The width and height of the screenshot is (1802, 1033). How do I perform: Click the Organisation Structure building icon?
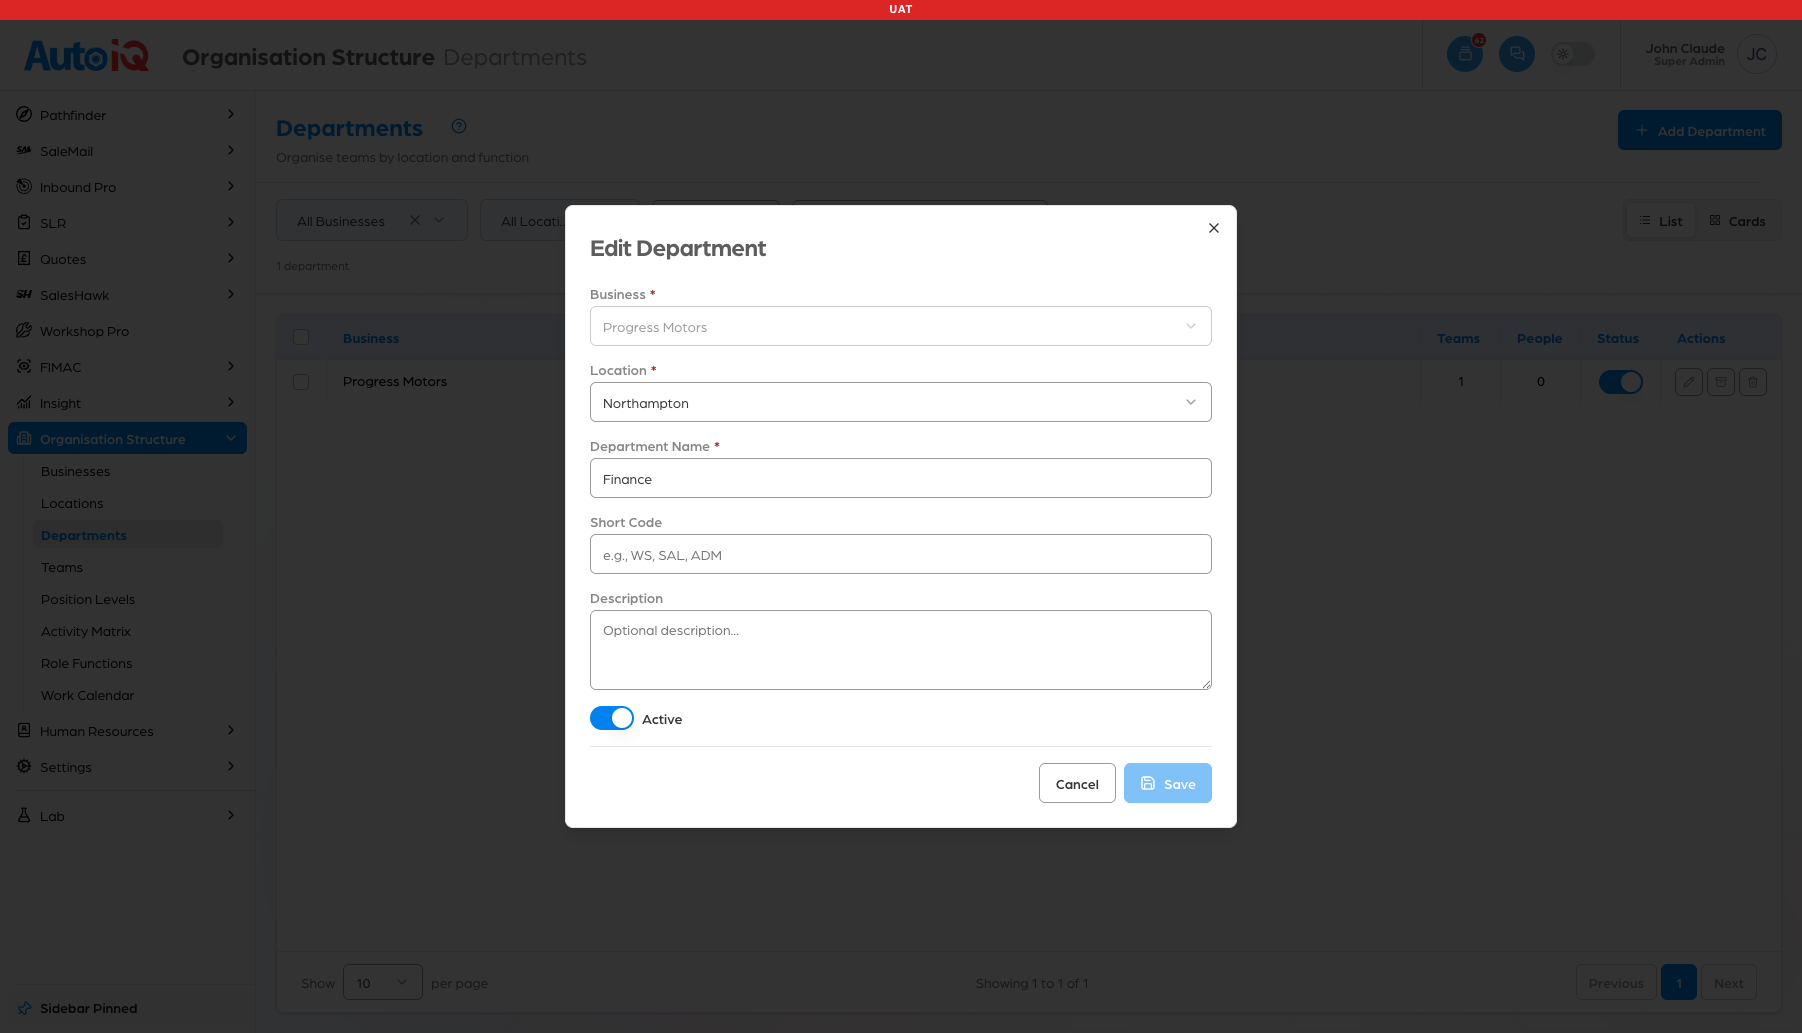[x=24, y=439]
